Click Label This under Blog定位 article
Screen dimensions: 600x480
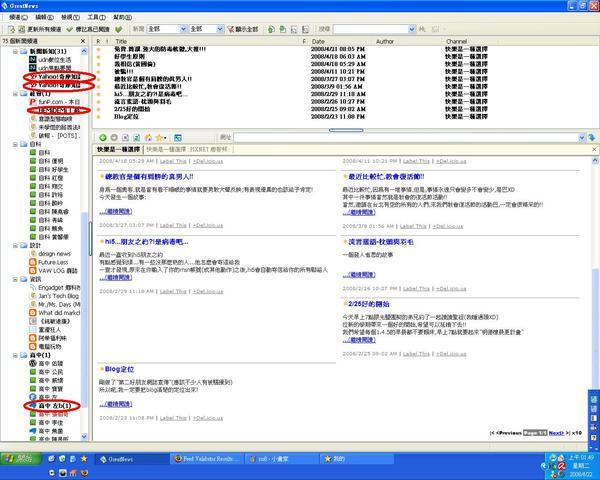coord(173,418)
